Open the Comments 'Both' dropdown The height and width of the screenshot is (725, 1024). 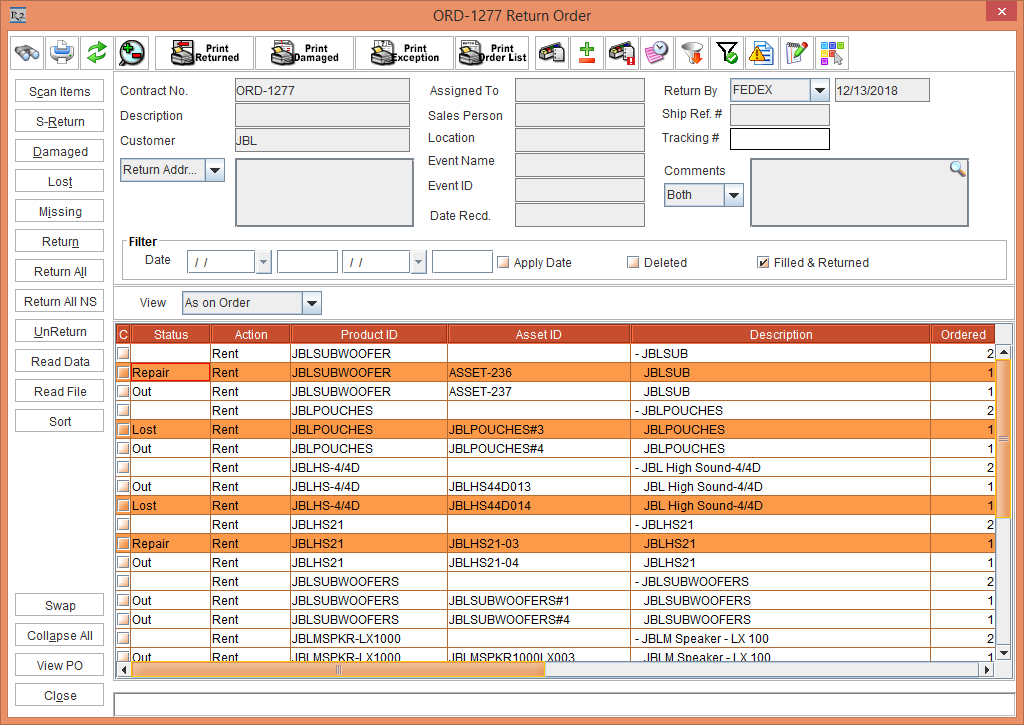pyautogui.click(x=733, y=195)
